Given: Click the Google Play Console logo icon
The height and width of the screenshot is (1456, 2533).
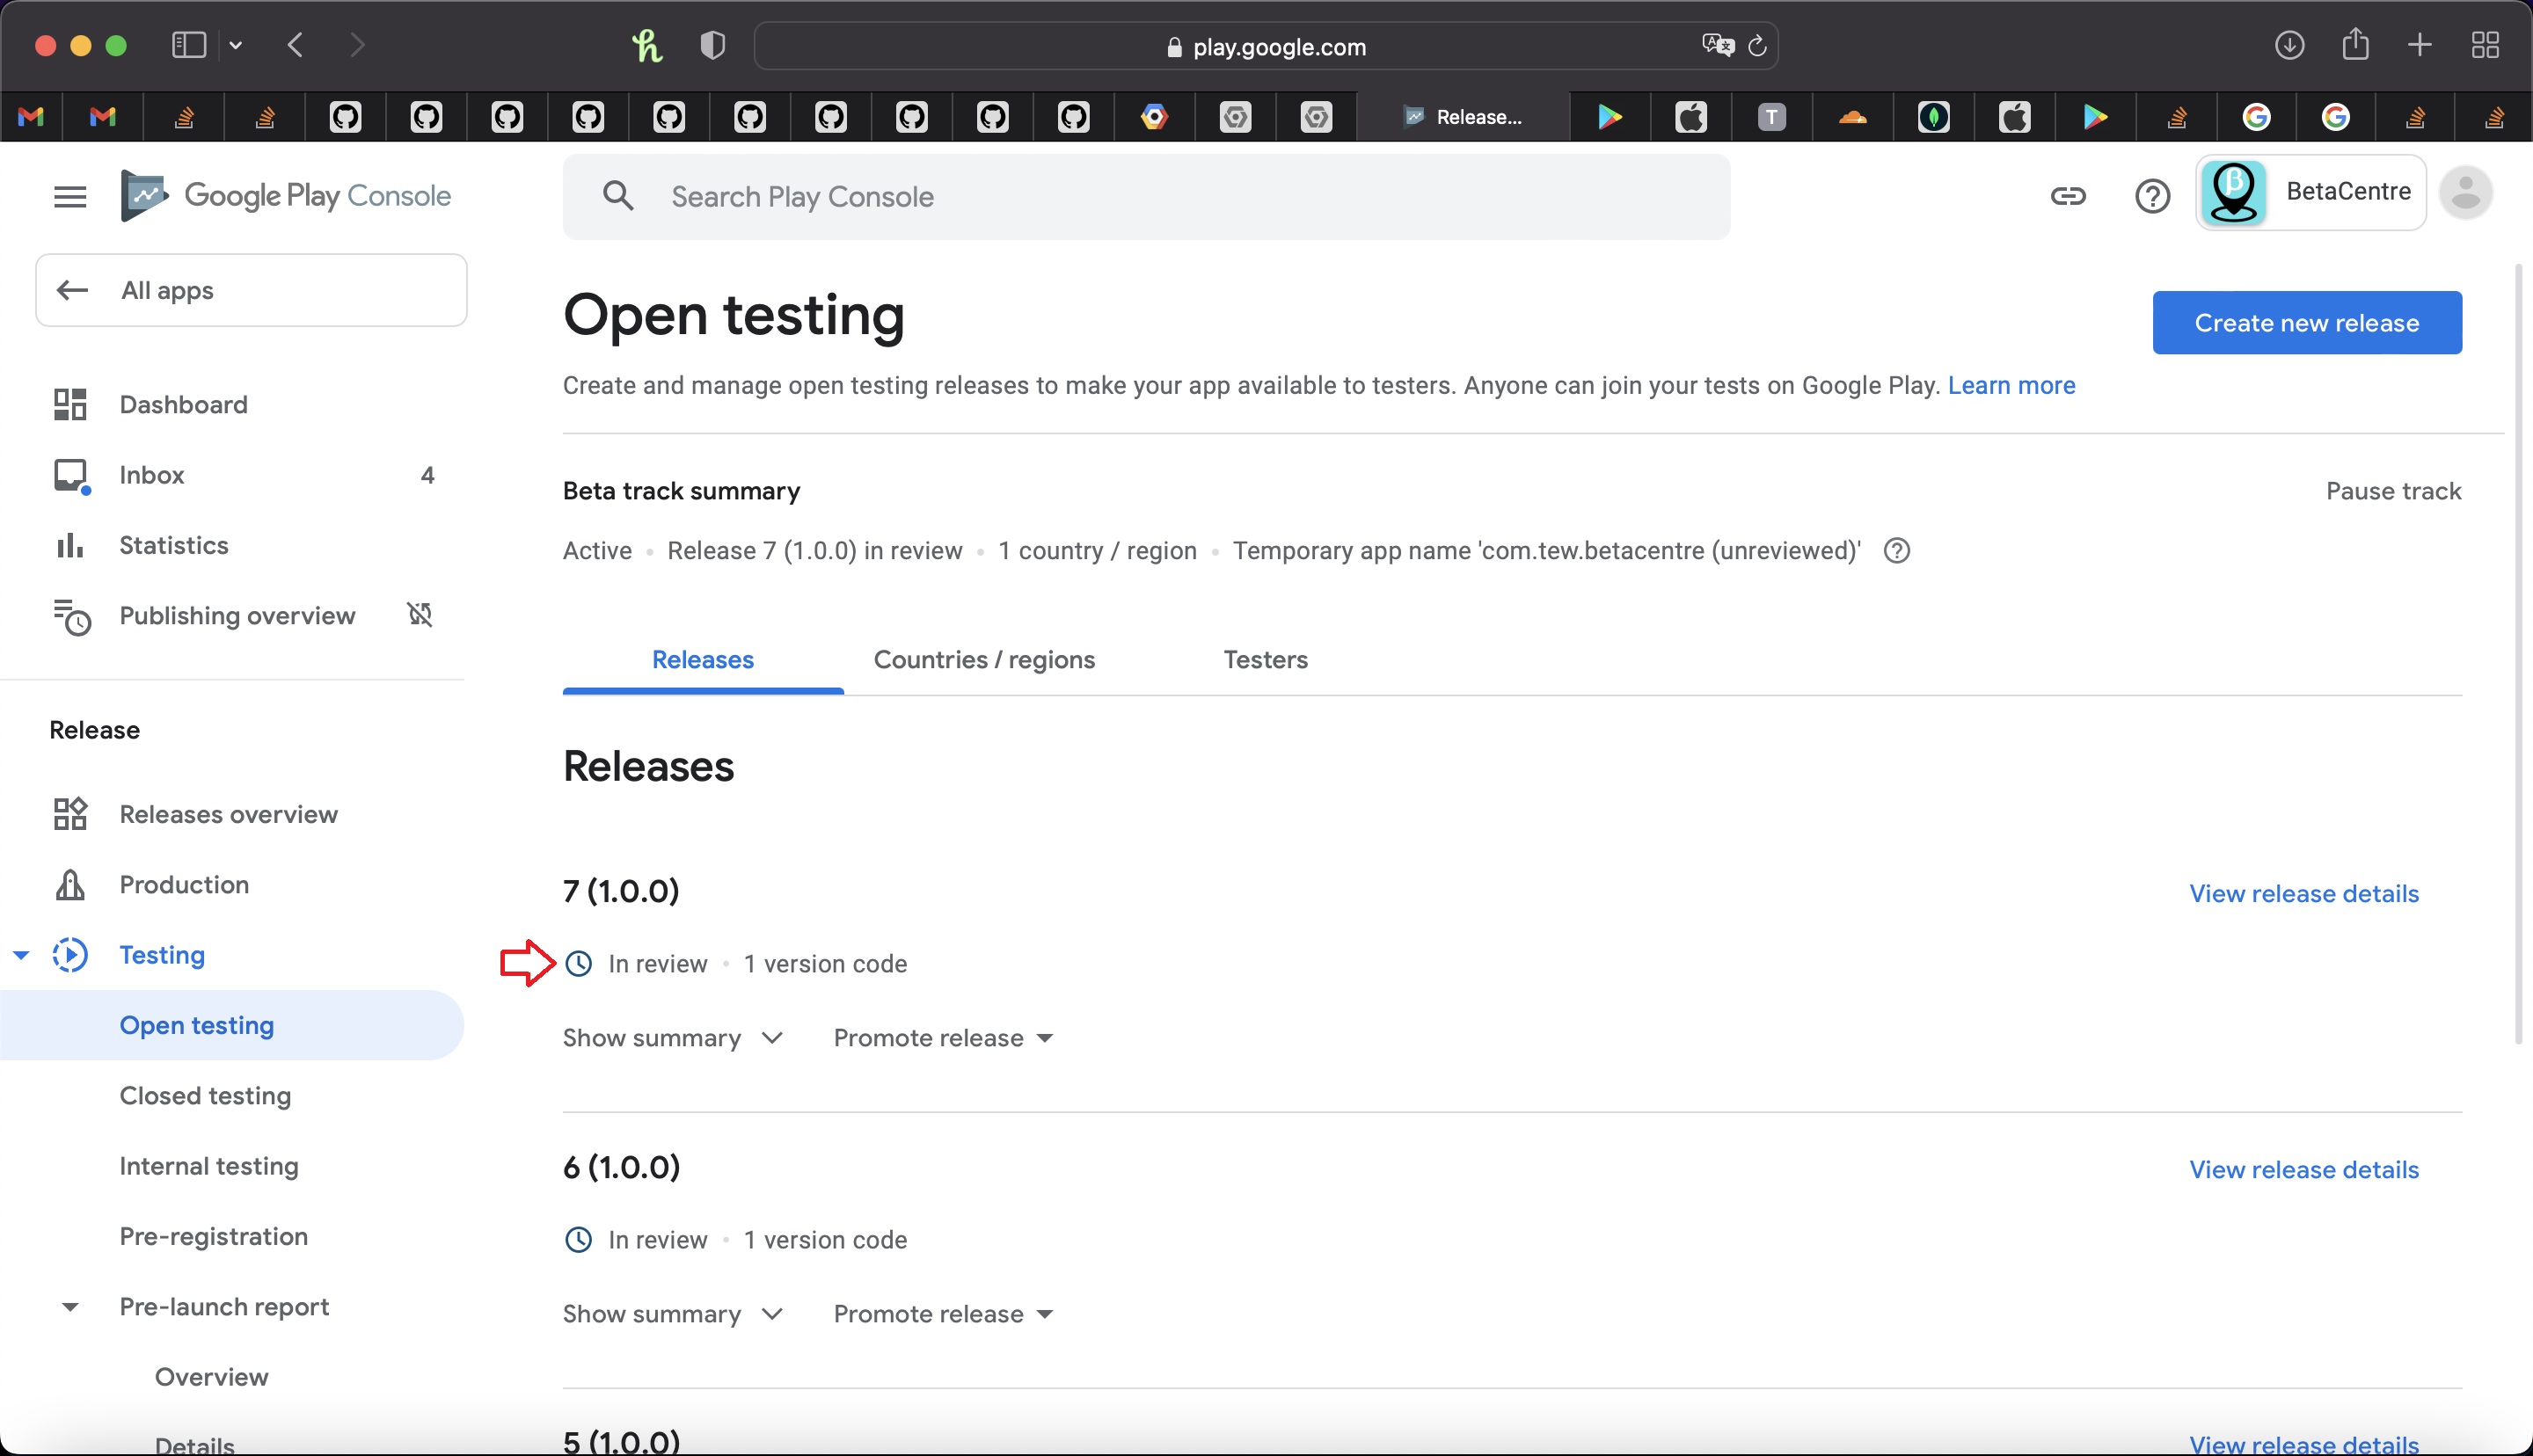Looking at the screenshot, I should [x=146, y=195].
